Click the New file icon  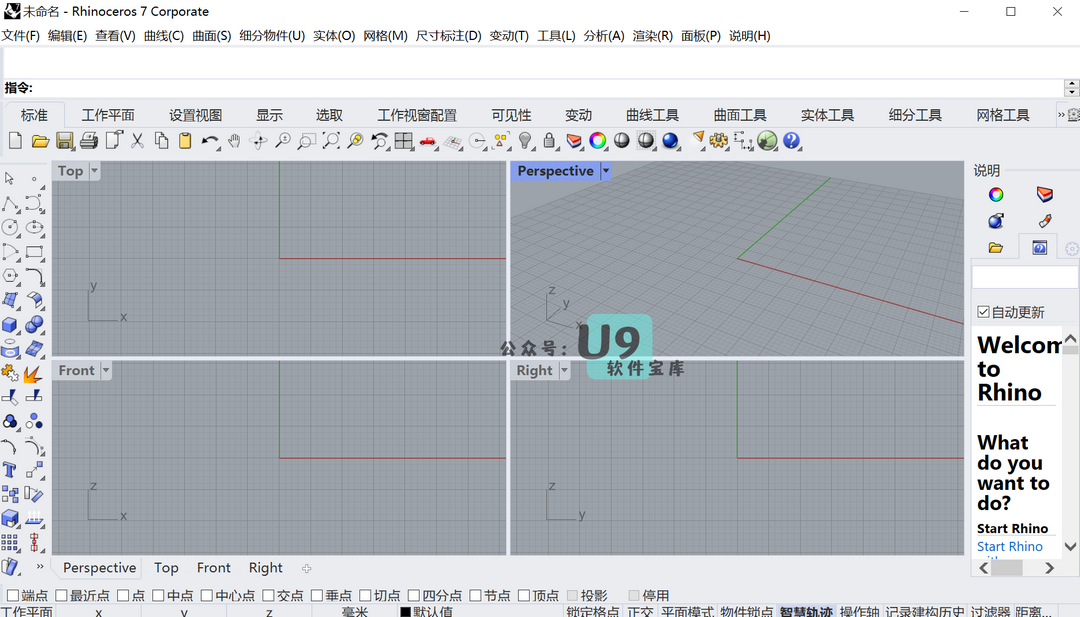click(15, 141)
